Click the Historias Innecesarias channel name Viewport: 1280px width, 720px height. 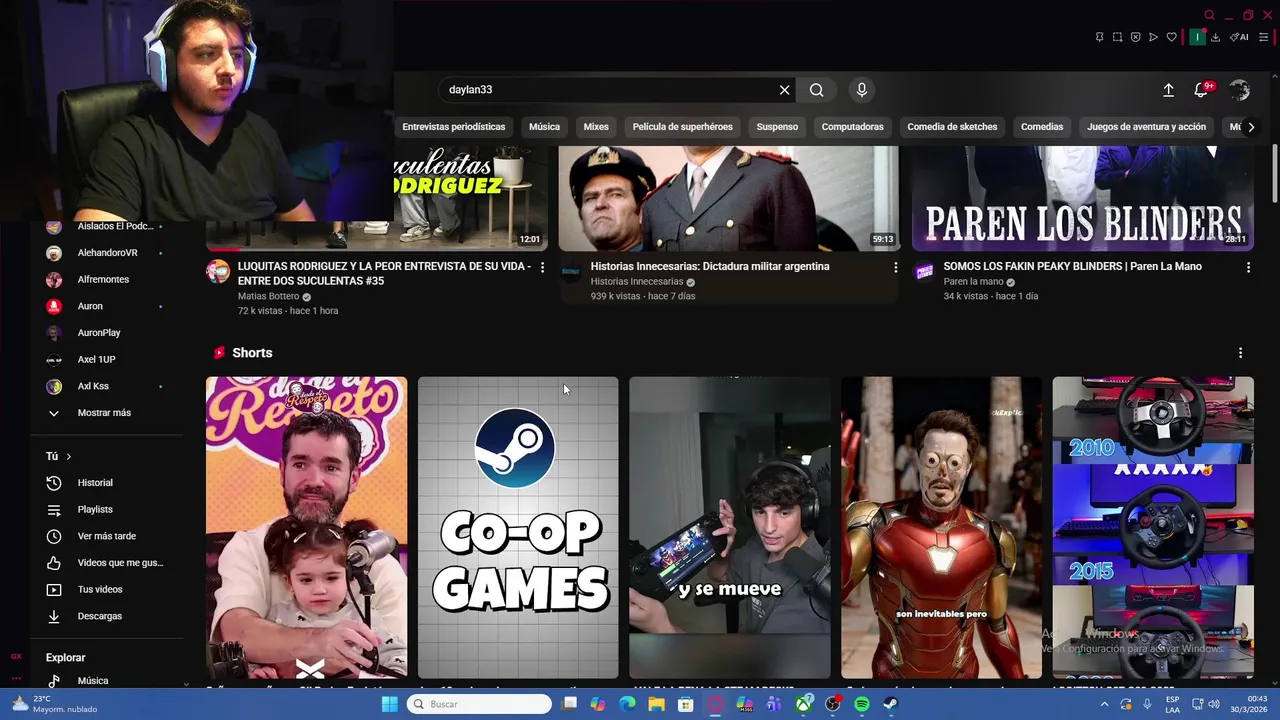637,282
